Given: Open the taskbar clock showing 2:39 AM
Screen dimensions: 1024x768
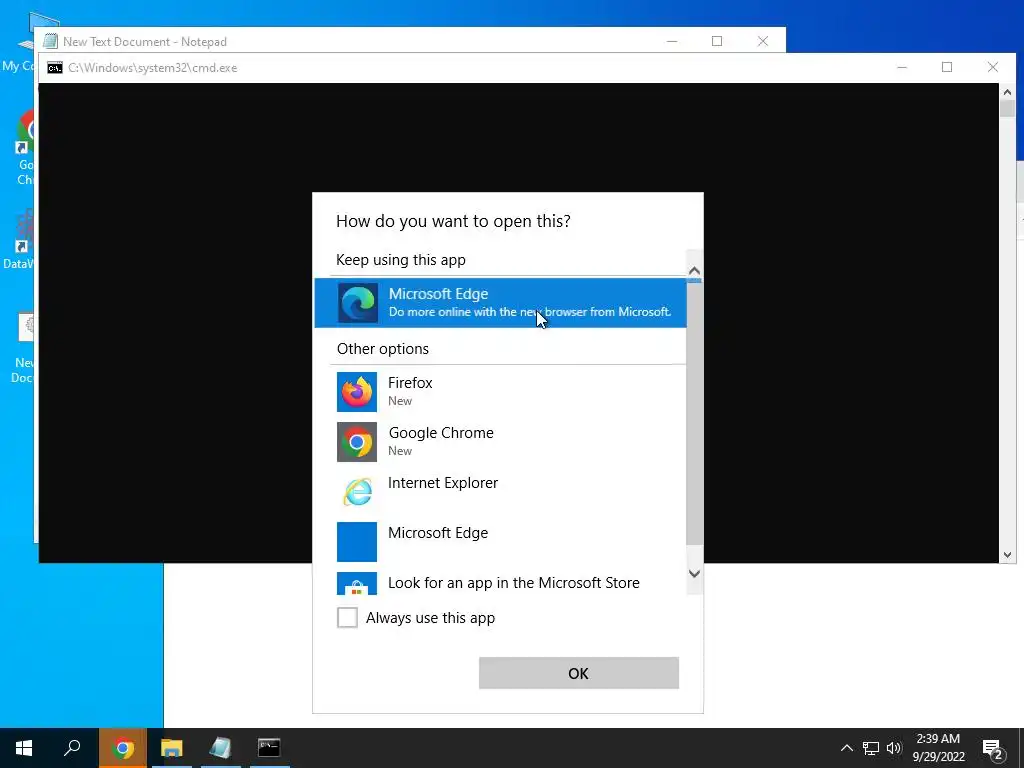Looking at the screenshot, I should point(938,748).
